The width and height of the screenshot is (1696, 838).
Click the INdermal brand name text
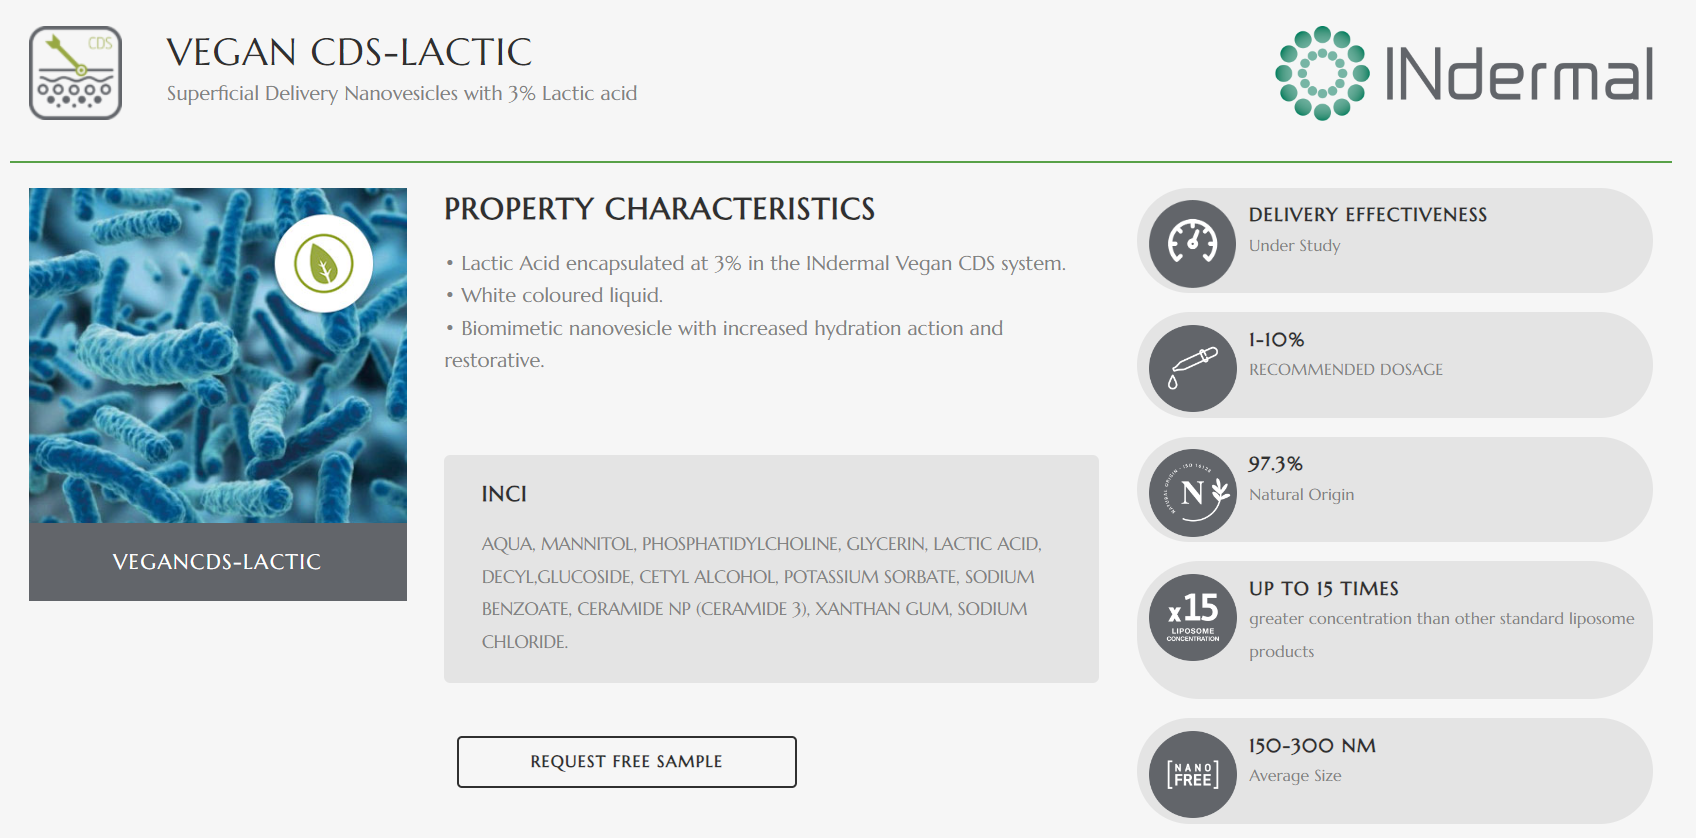pos(1519,75)
